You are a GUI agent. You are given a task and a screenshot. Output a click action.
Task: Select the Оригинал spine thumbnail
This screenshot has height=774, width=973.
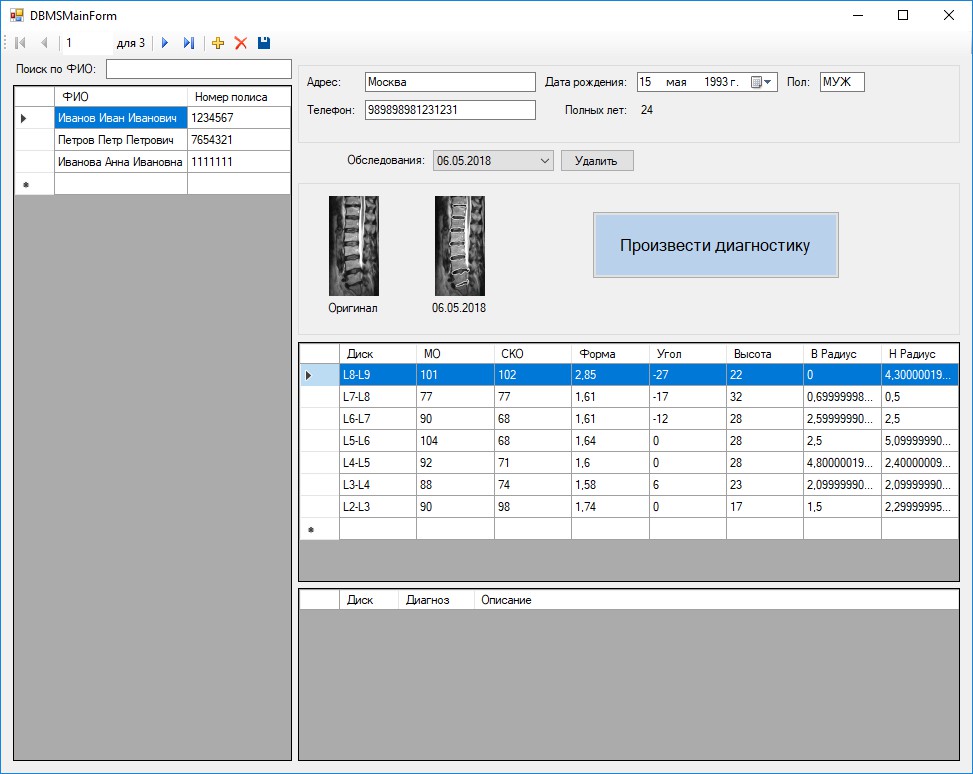(353, 246)
